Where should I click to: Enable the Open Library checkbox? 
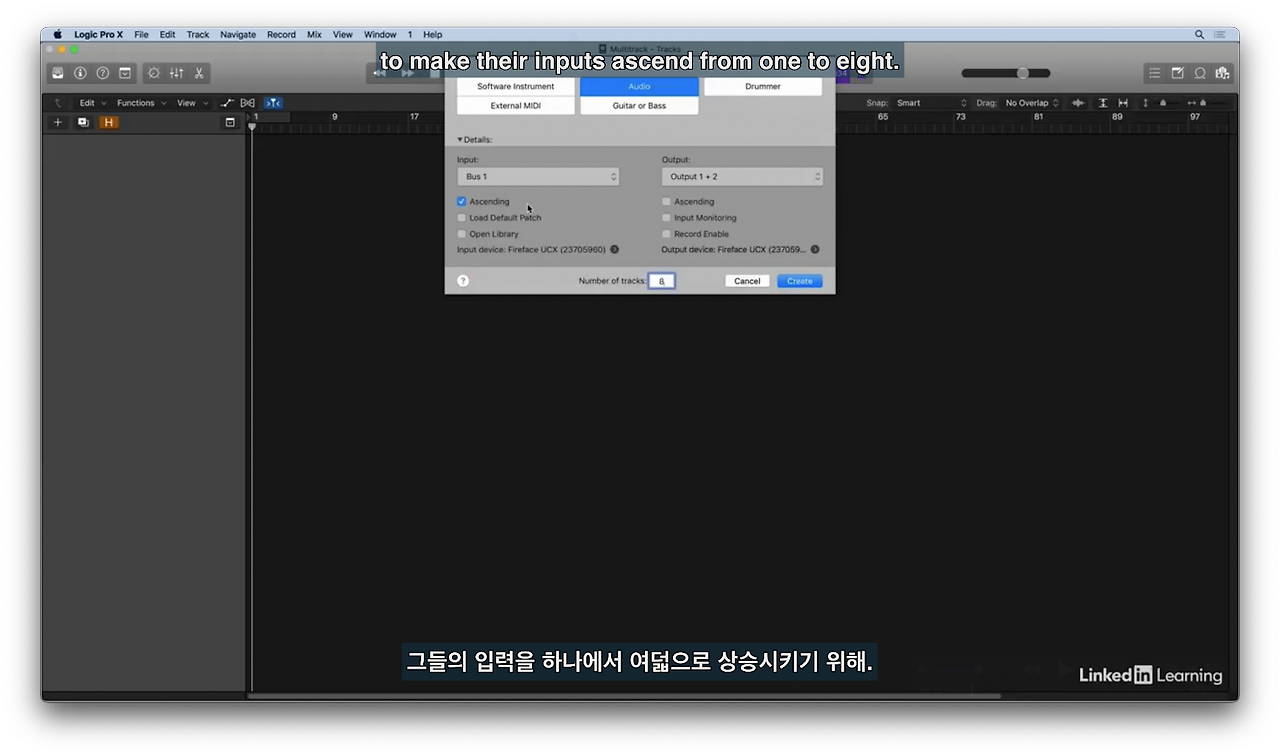[x=462, y=234]
